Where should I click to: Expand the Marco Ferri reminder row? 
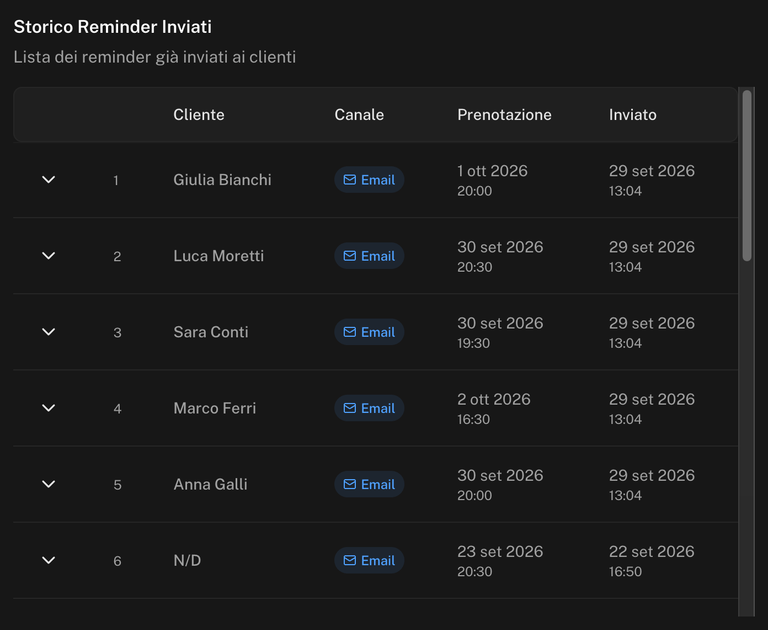click(48, 408)
